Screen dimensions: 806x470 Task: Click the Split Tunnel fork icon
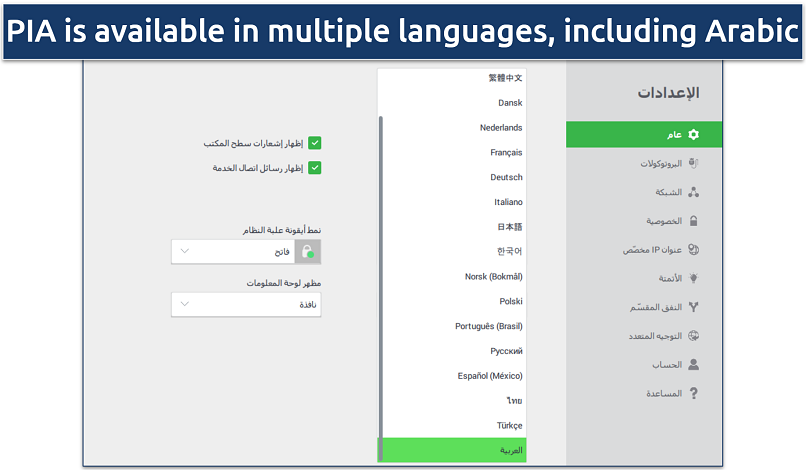[694, 307]
